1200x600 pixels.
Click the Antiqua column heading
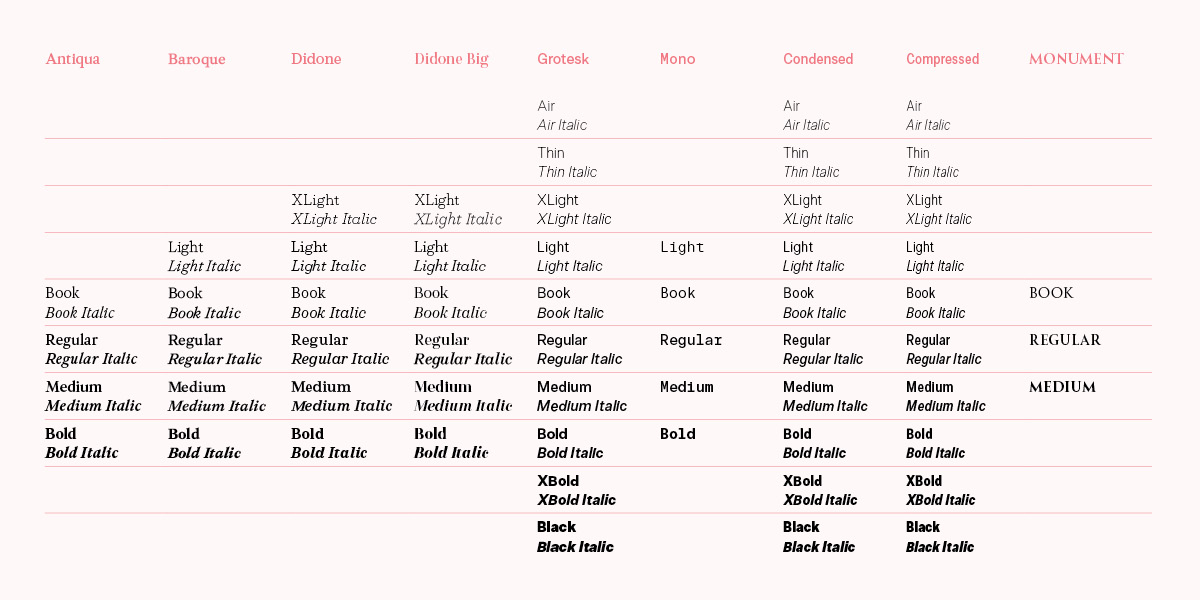coord(73,59)
